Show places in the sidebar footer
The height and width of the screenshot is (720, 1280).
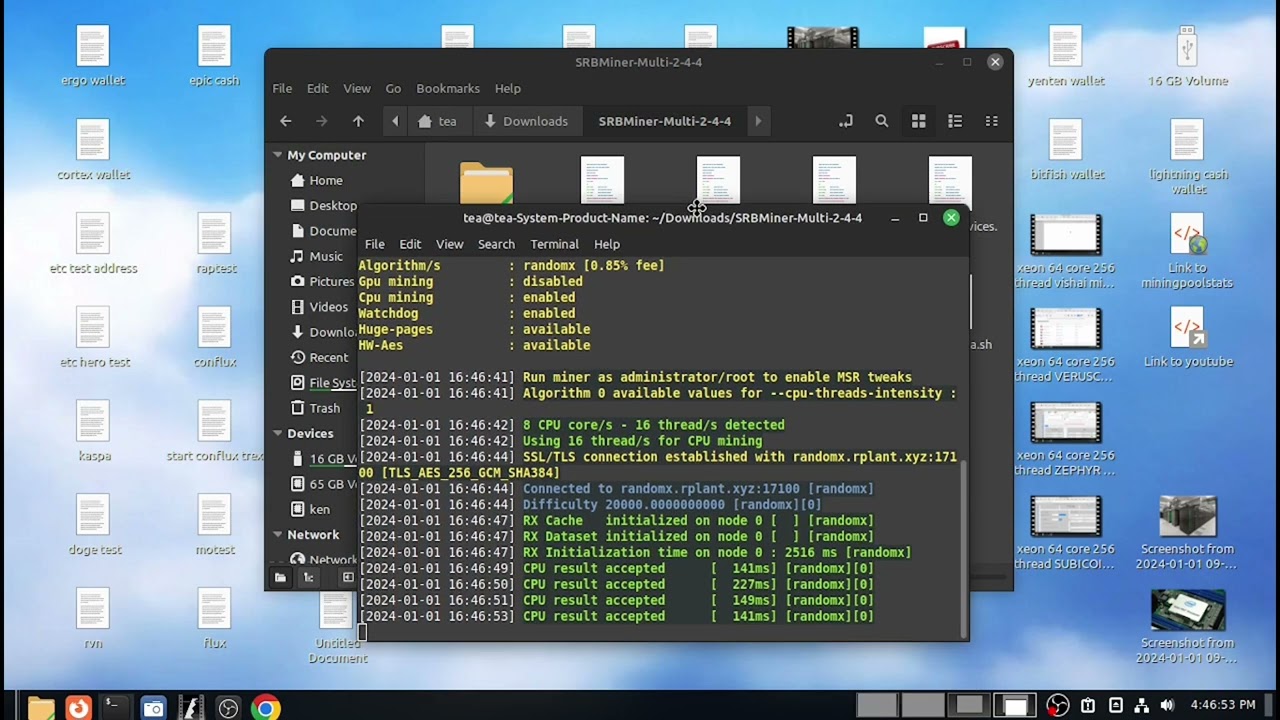[280, 577]
